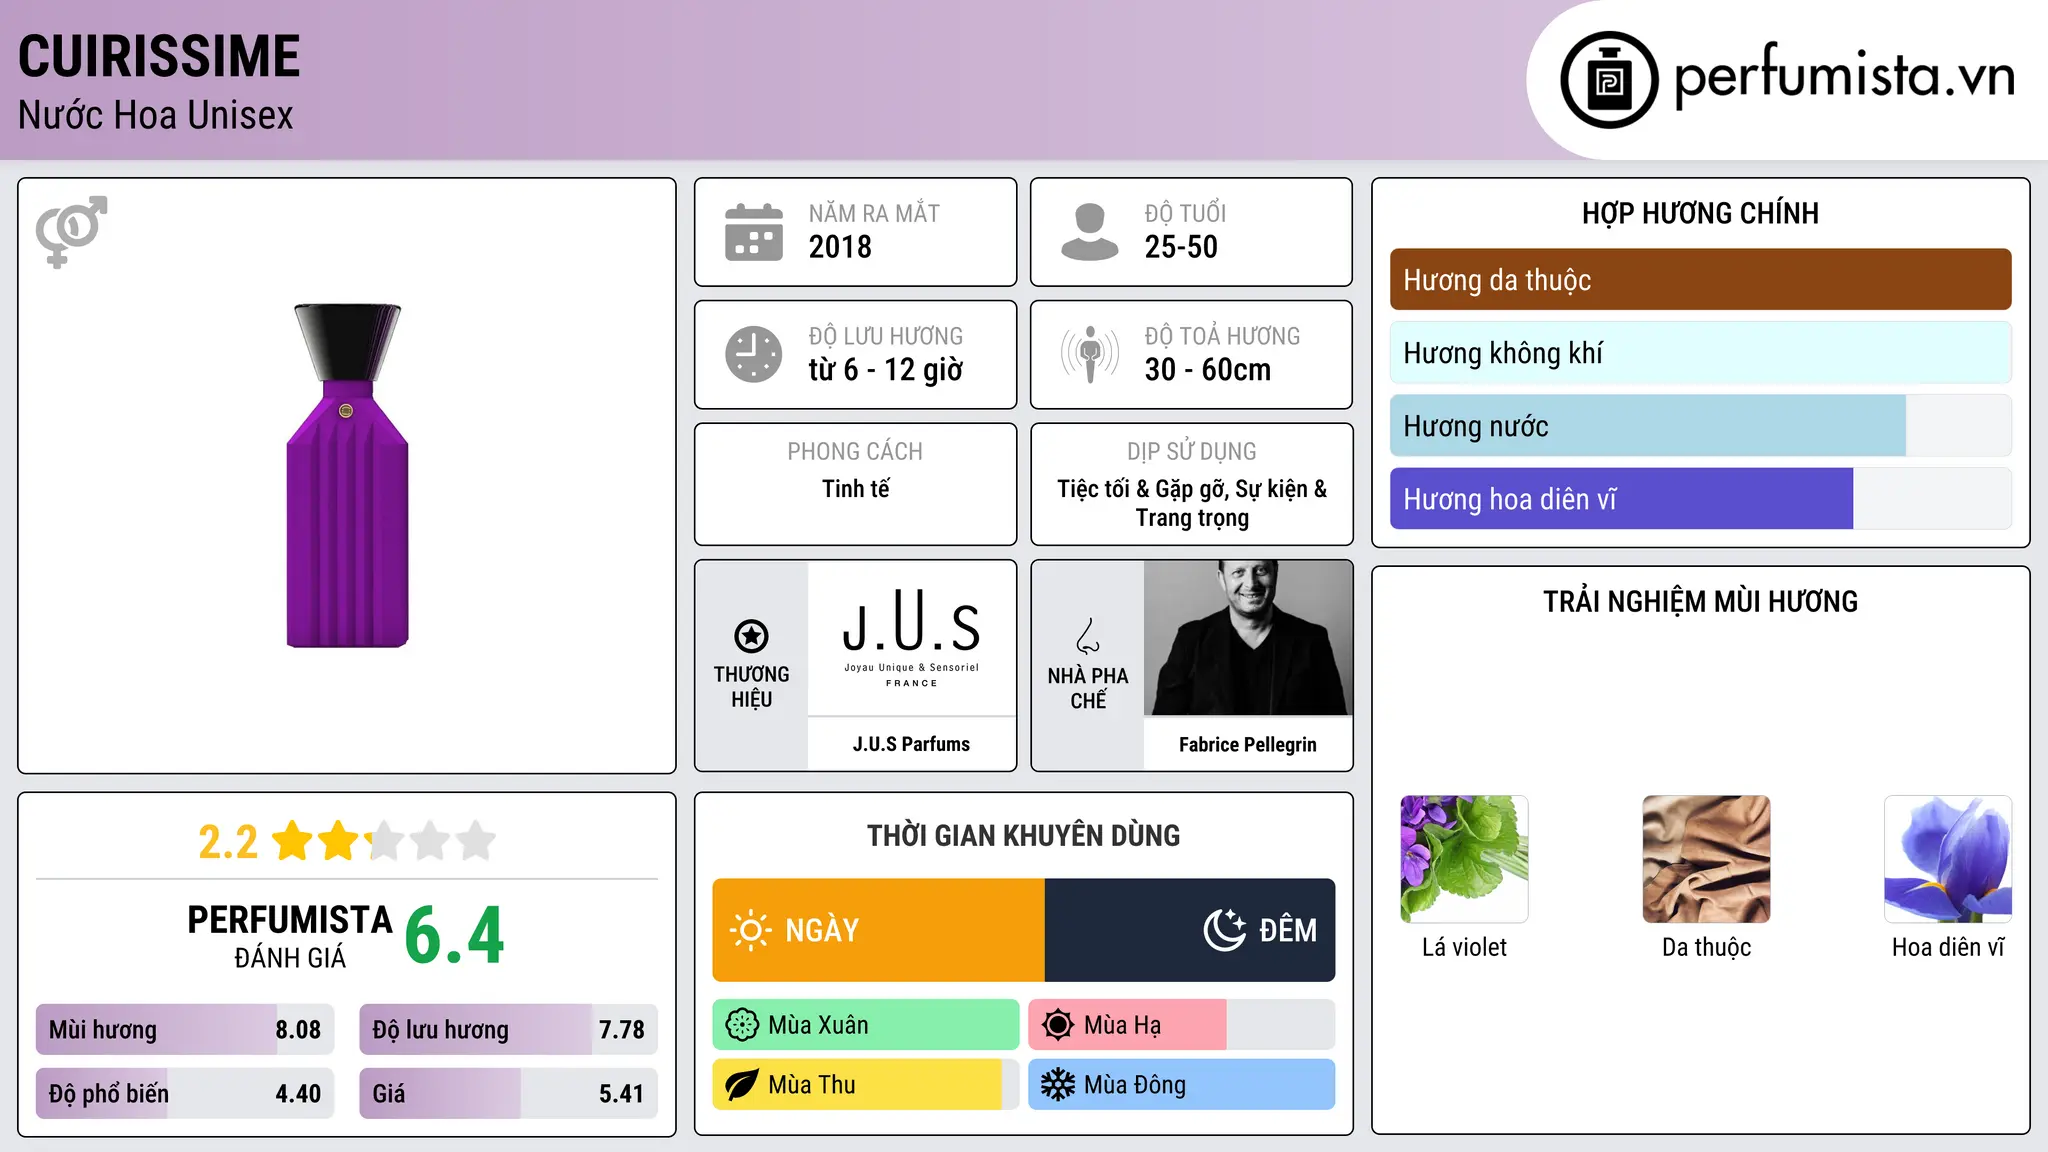Select the style value Tinh tế
The height and width of the screenshot is (1152, 2048).
856,489
